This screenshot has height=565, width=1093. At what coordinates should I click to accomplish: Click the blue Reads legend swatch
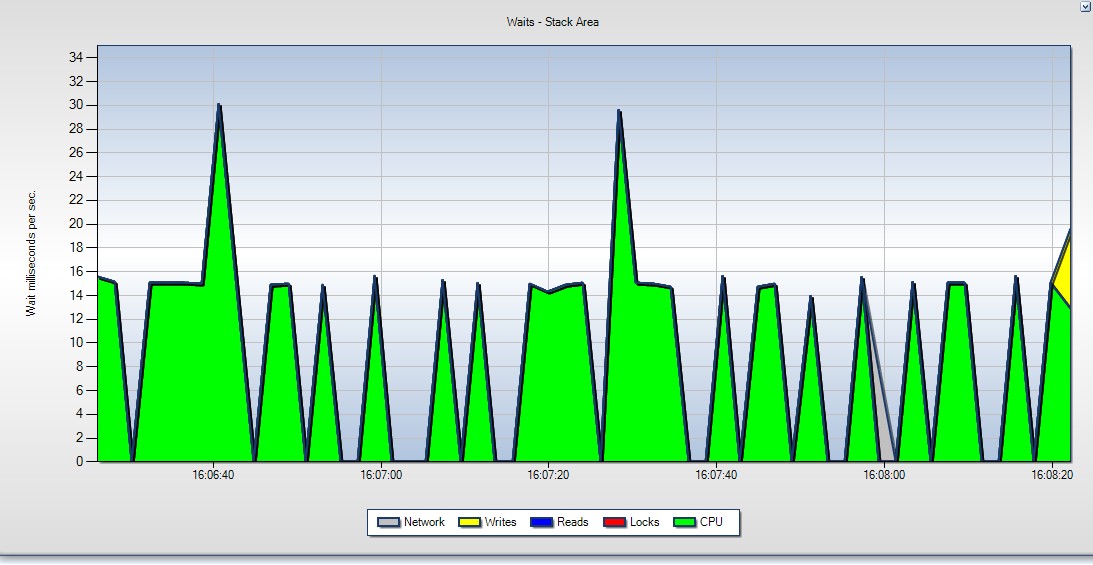[x=542, y=522]
